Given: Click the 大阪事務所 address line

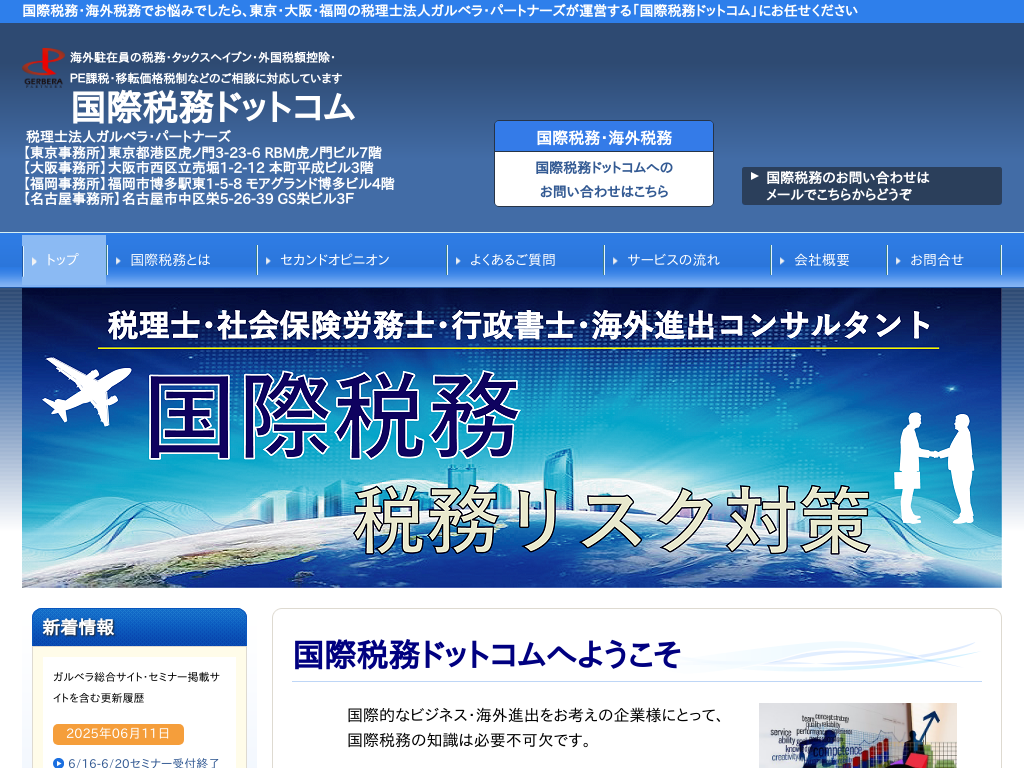Looking at the screenshot, I should (197, 168).
